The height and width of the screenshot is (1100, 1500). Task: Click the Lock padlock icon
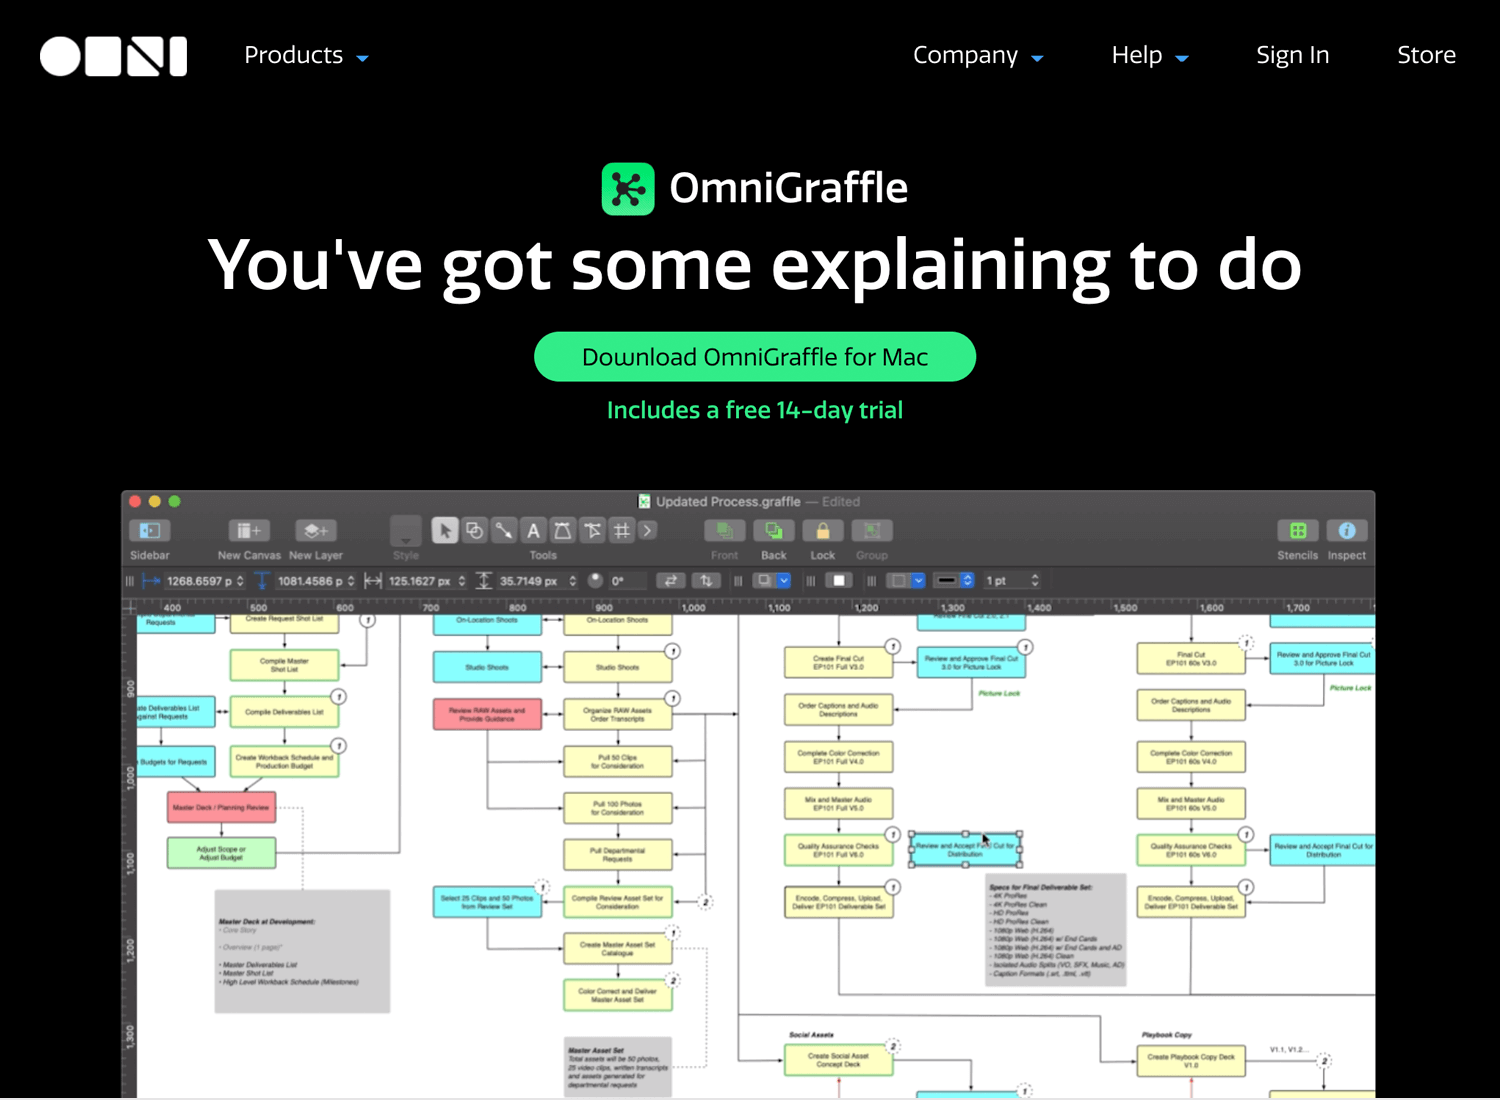pyautogui.click(x=823, y=531)
